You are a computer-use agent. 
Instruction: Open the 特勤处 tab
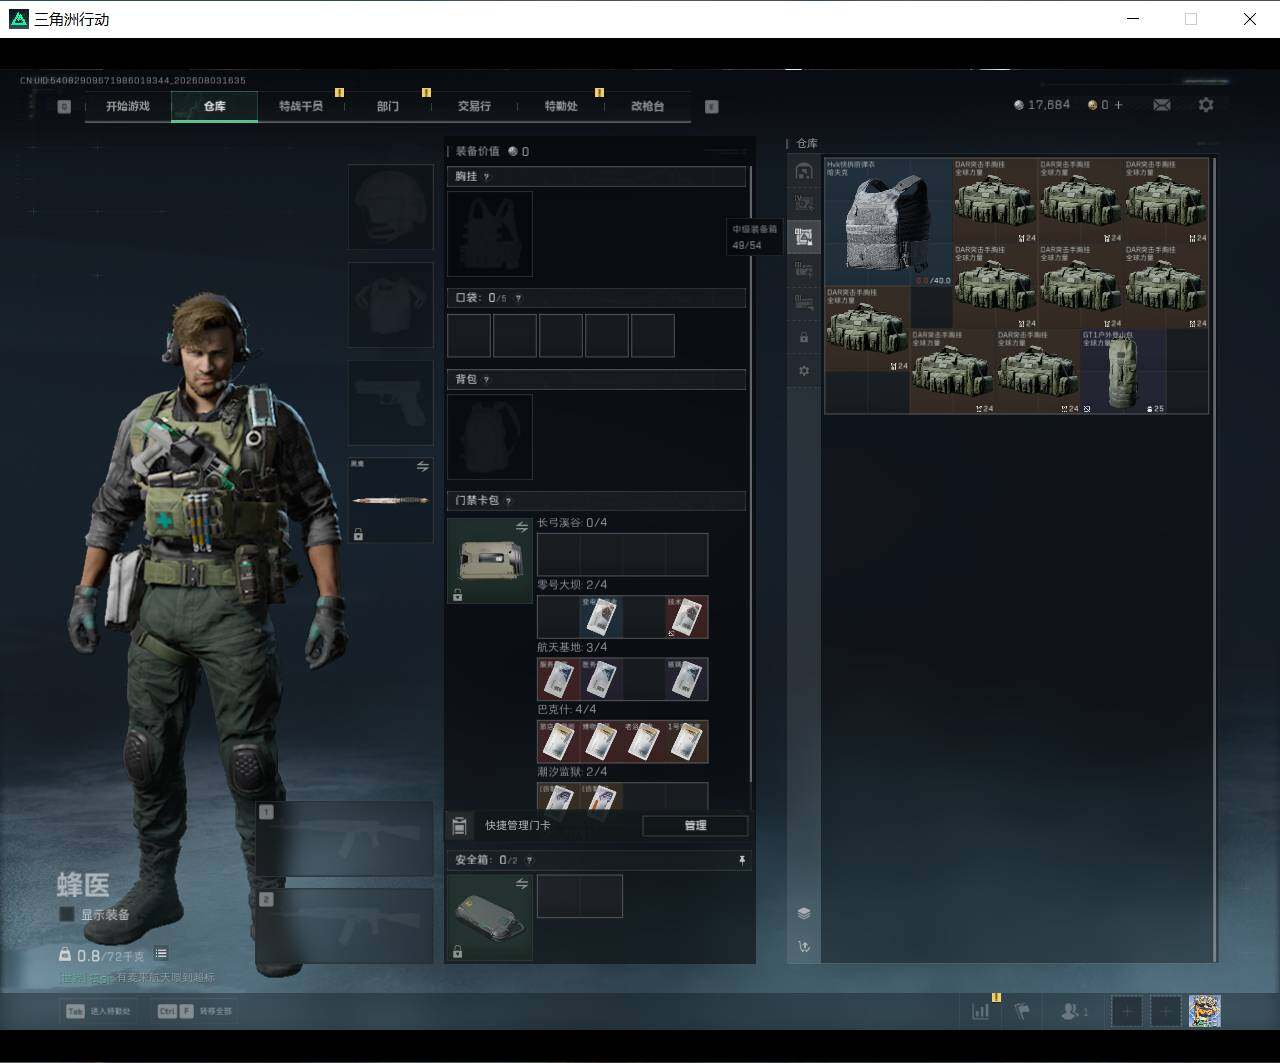(x=561, y=106)
